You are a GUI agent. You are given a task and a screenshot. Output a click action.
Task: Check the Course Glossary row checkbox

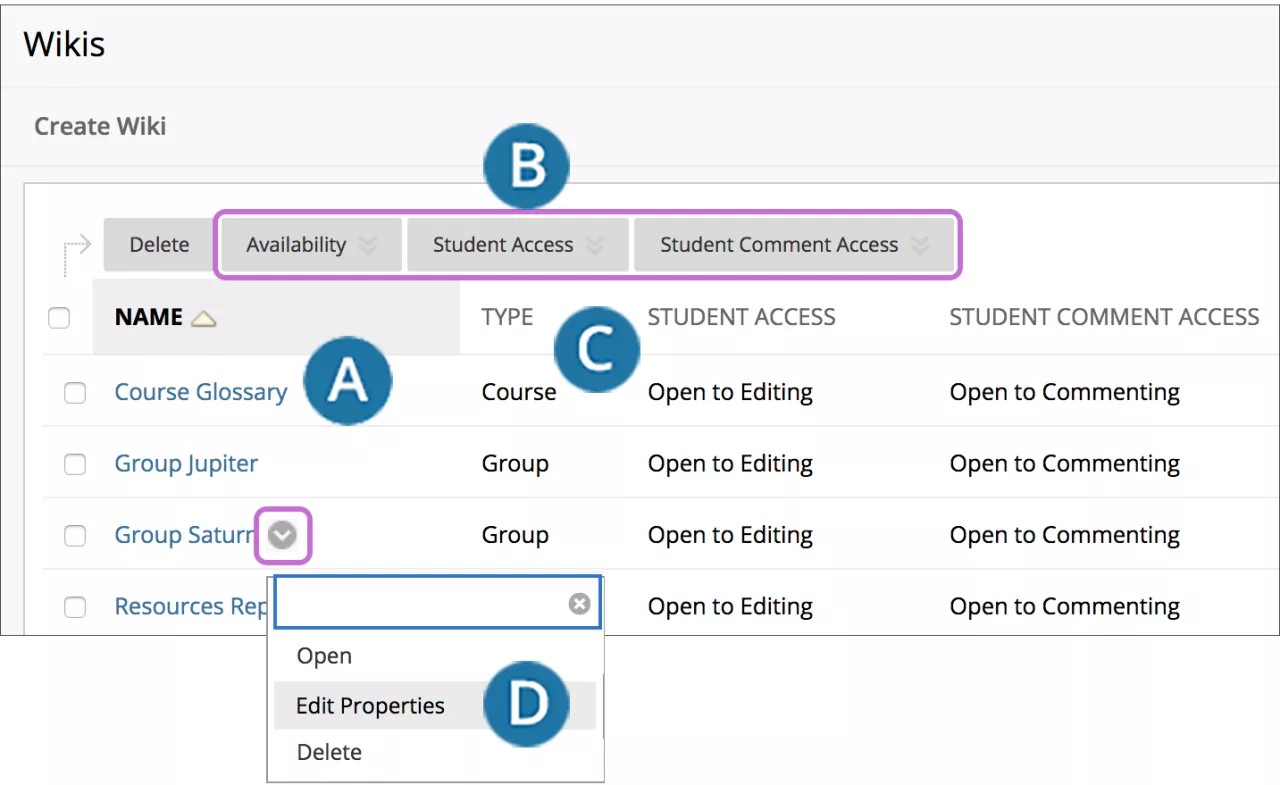pos(75,393)
